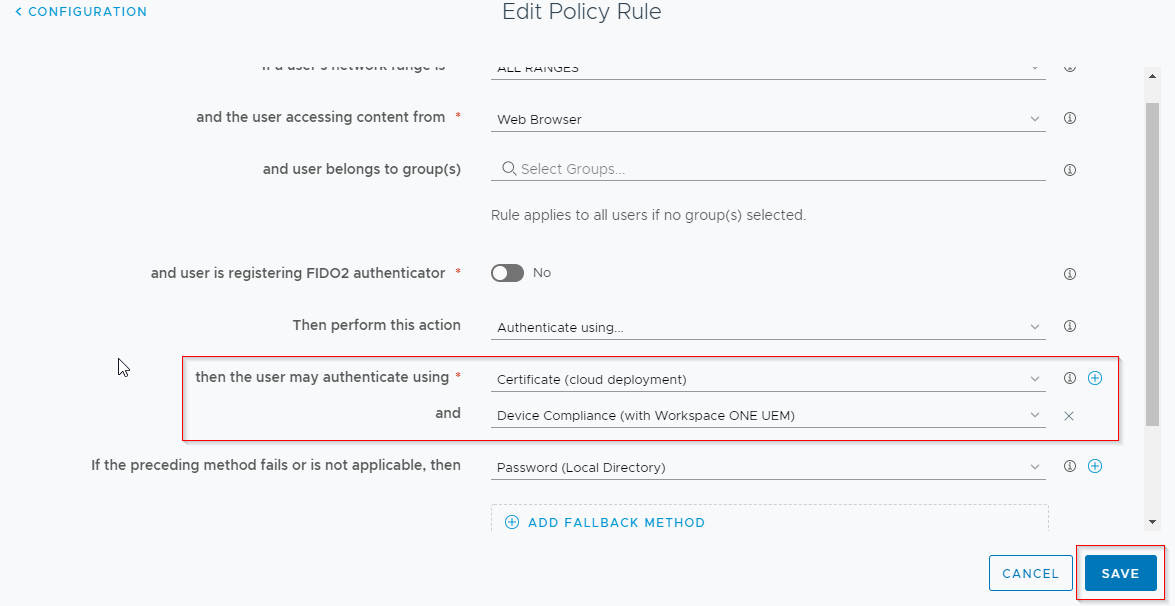Remove Device Compliance method via X icon
The image size is (1175, 606).
[x=1068, y=415]
